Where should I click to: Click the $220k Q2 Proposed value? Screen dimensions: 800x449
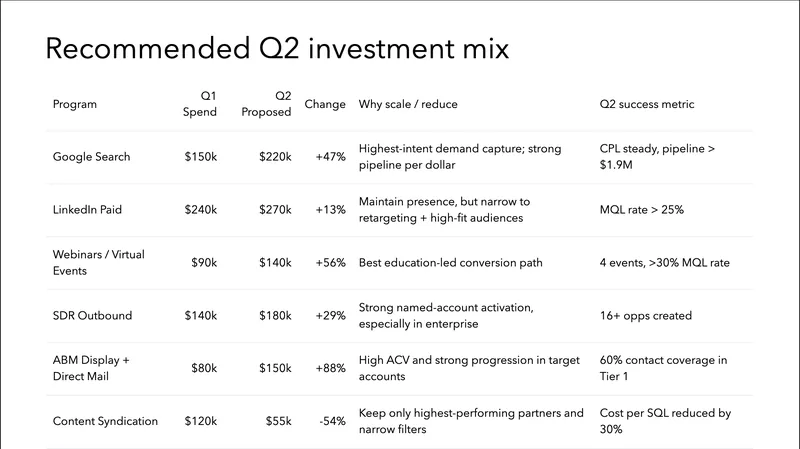[x=273, y=157]
